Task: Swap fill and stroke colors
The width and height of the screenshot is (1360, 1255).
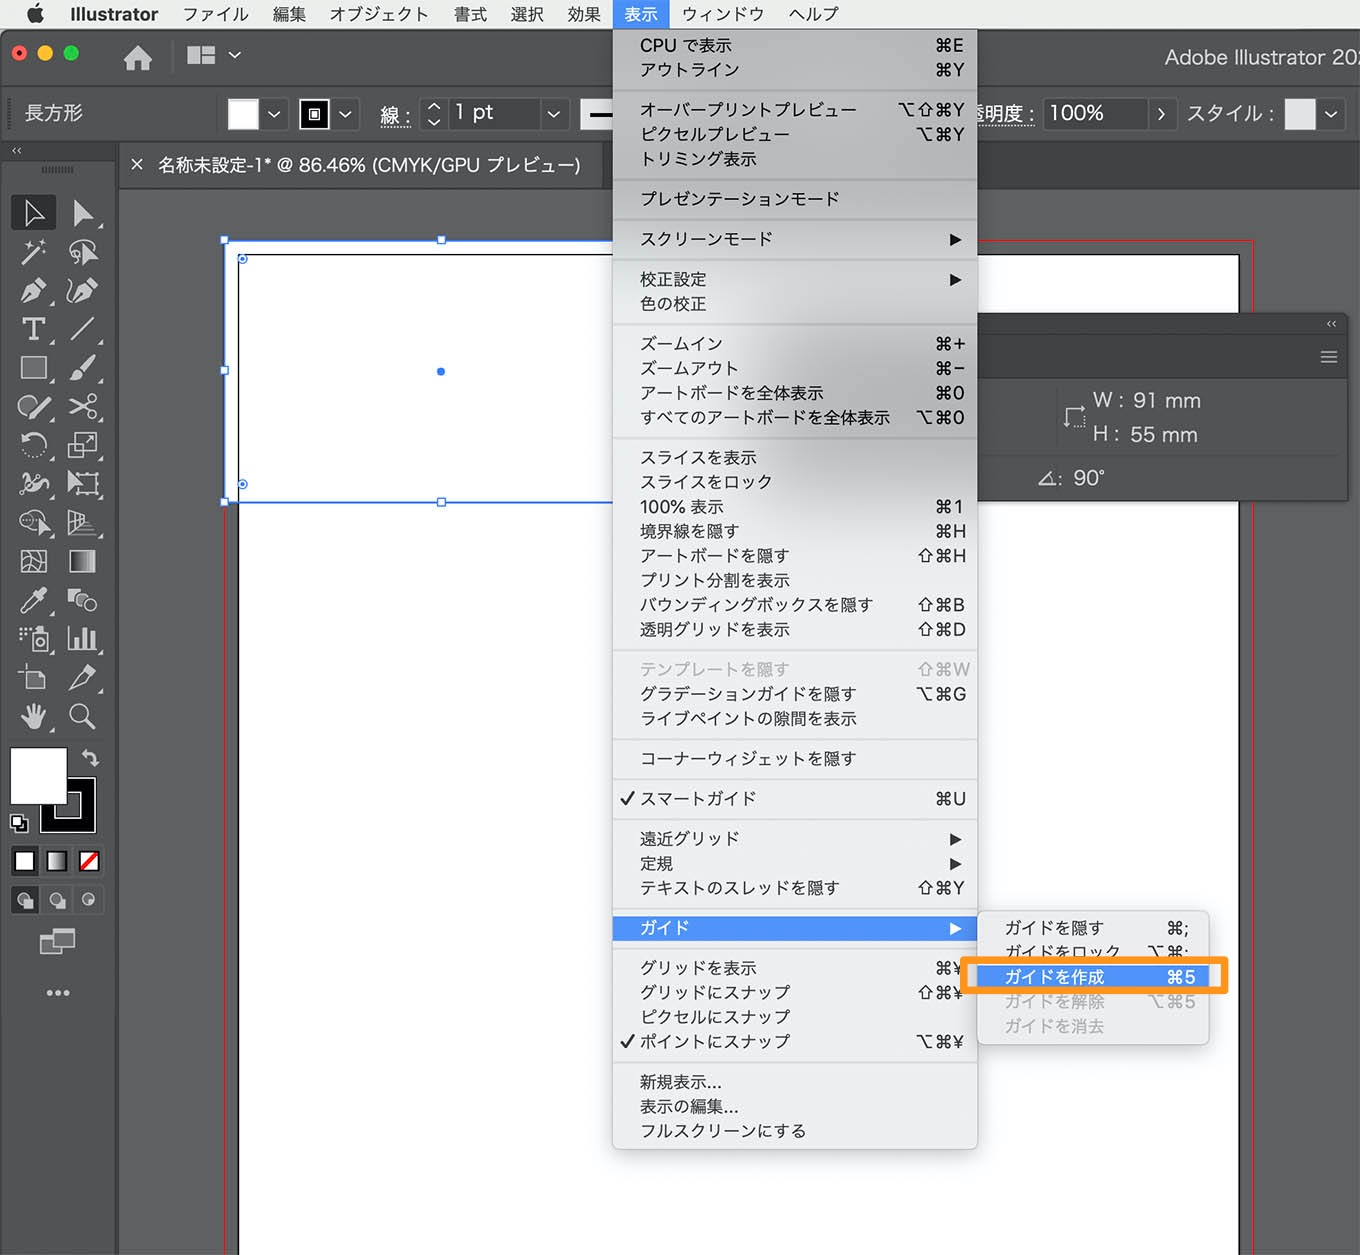Action: [90, 757]
